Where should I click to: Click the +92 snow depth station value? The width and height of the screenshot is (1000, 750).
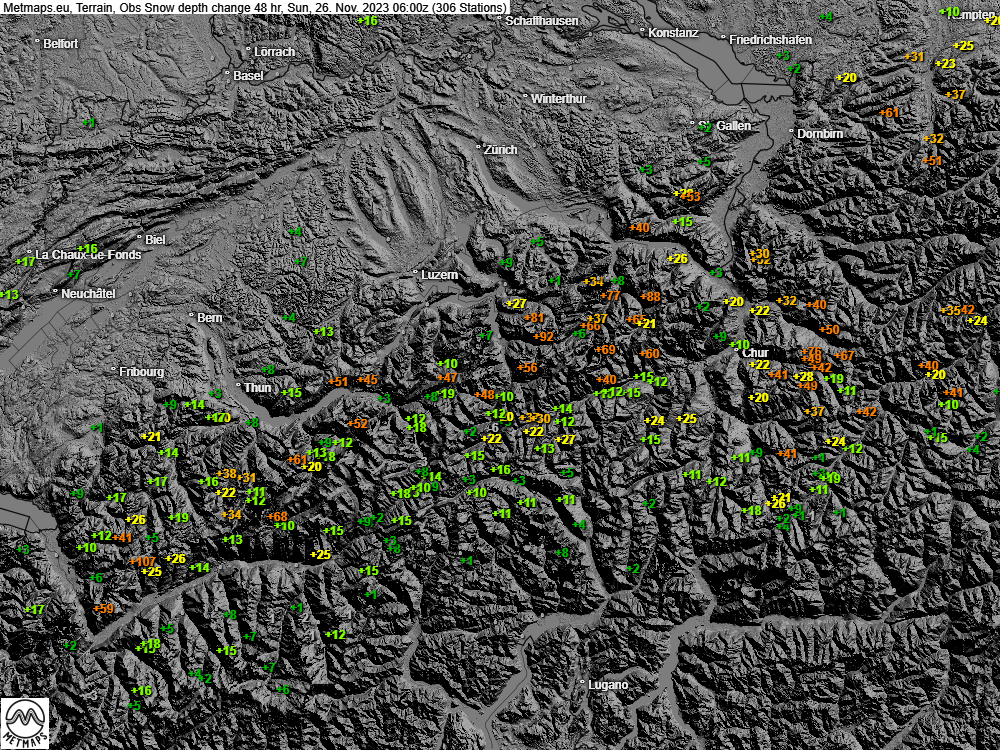click(x=543, y=337)
